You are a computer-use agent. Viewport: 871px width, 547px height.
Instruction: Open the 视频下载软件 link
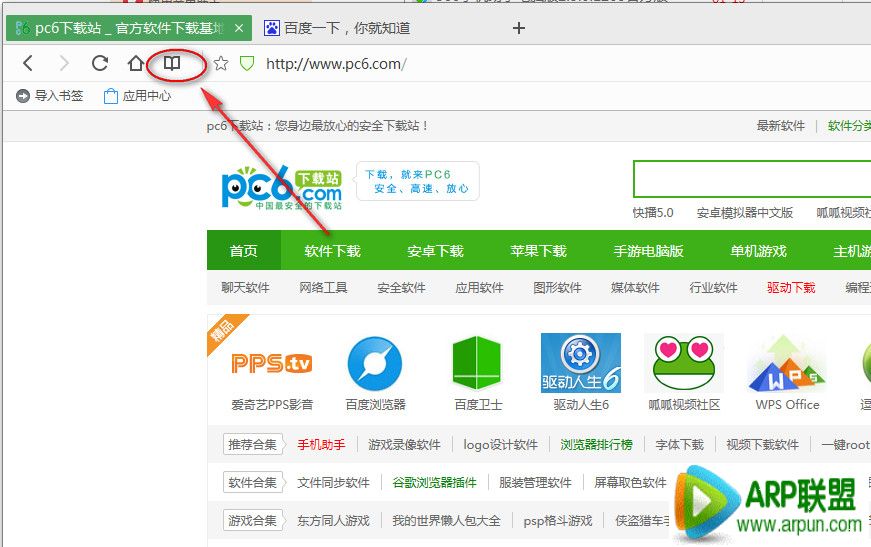[763, 445]
